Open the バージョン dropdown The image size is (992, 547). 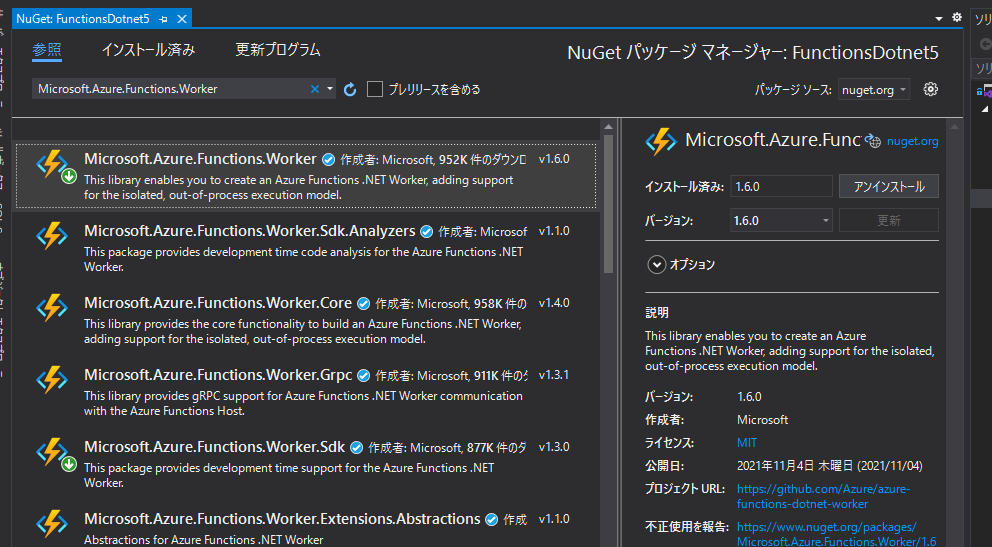coord(781,221)
